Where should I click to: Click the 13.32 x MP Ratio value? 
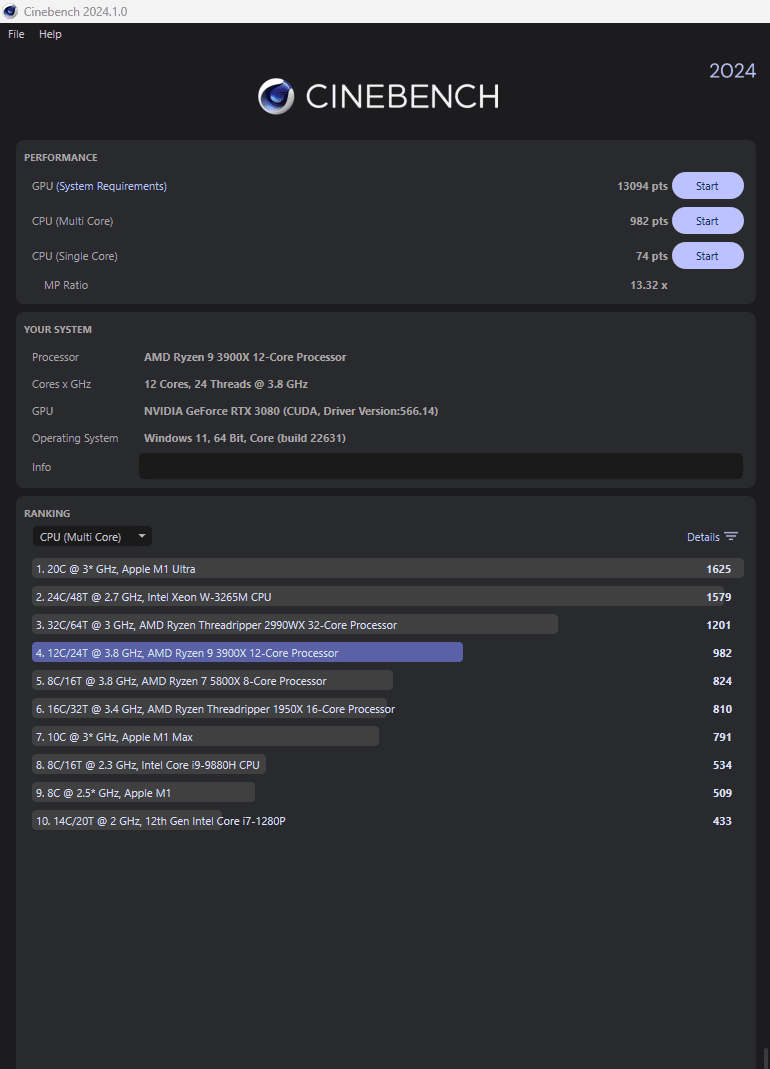pos(649,285)
